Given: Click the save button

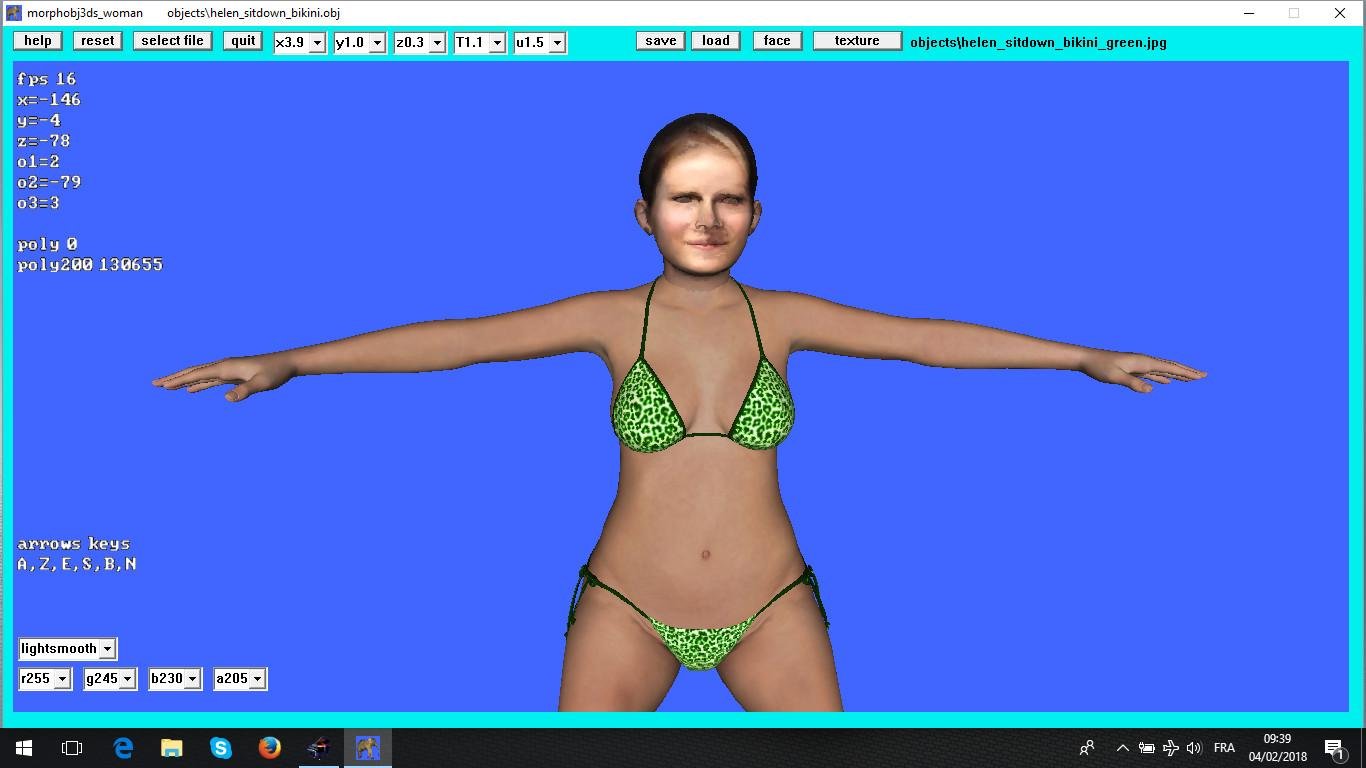Looking at the screenshot, I should 660,41.
